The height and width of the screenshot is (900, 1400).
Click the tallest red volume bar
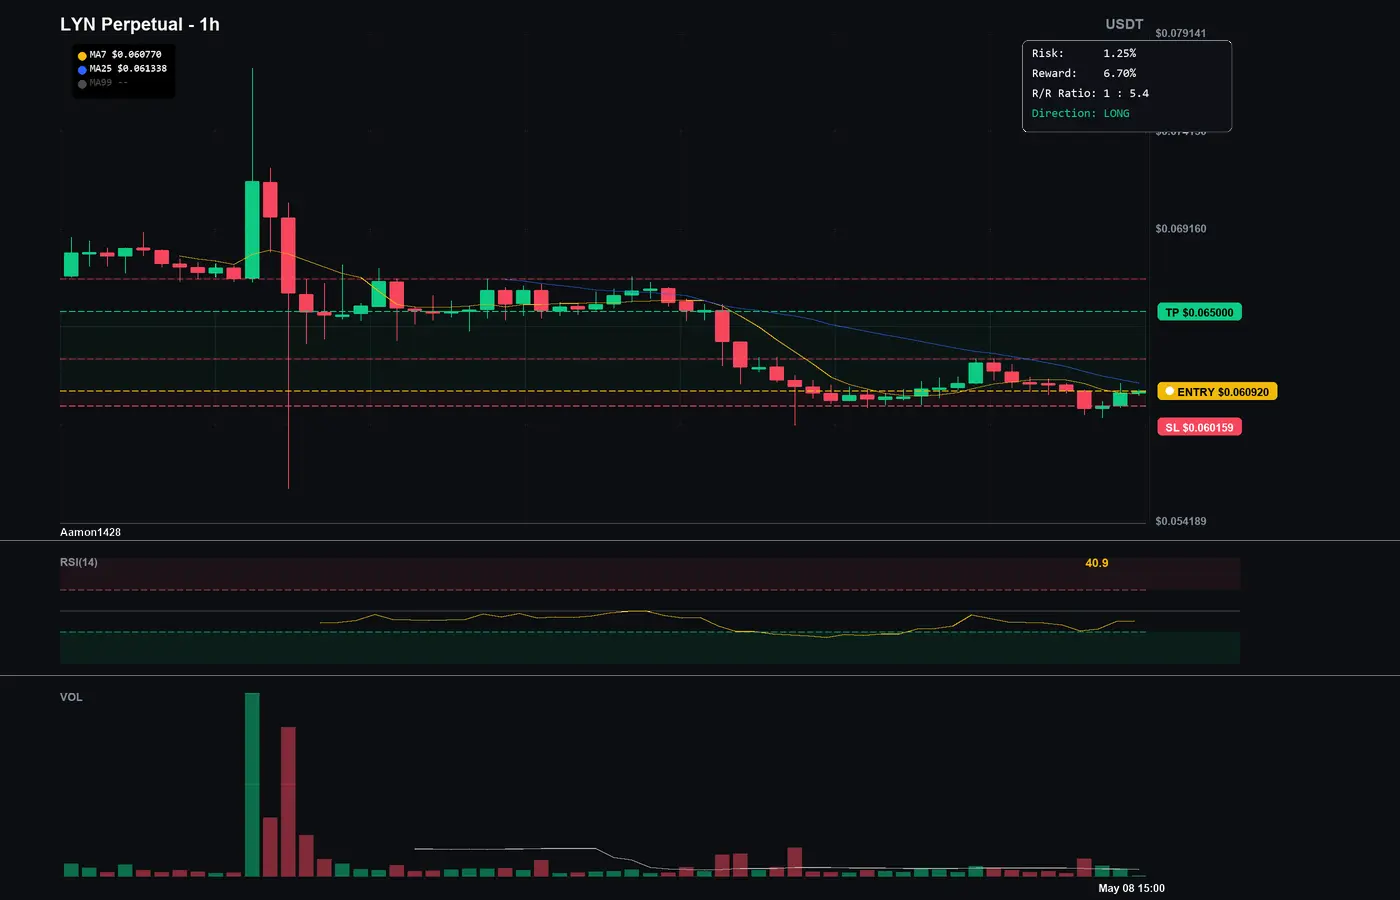click(288, 802)
